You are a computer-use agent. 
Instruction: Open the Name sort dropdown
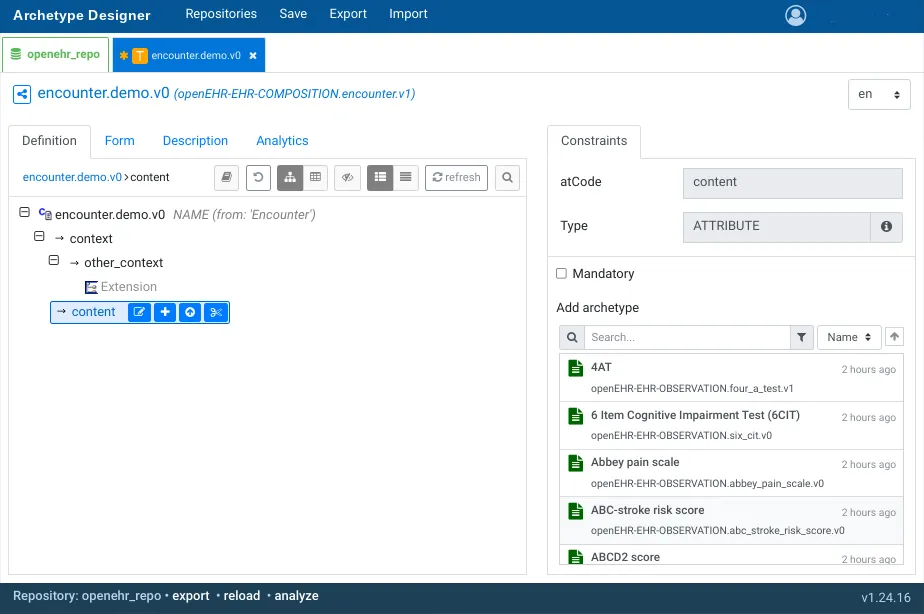(849, 338)
